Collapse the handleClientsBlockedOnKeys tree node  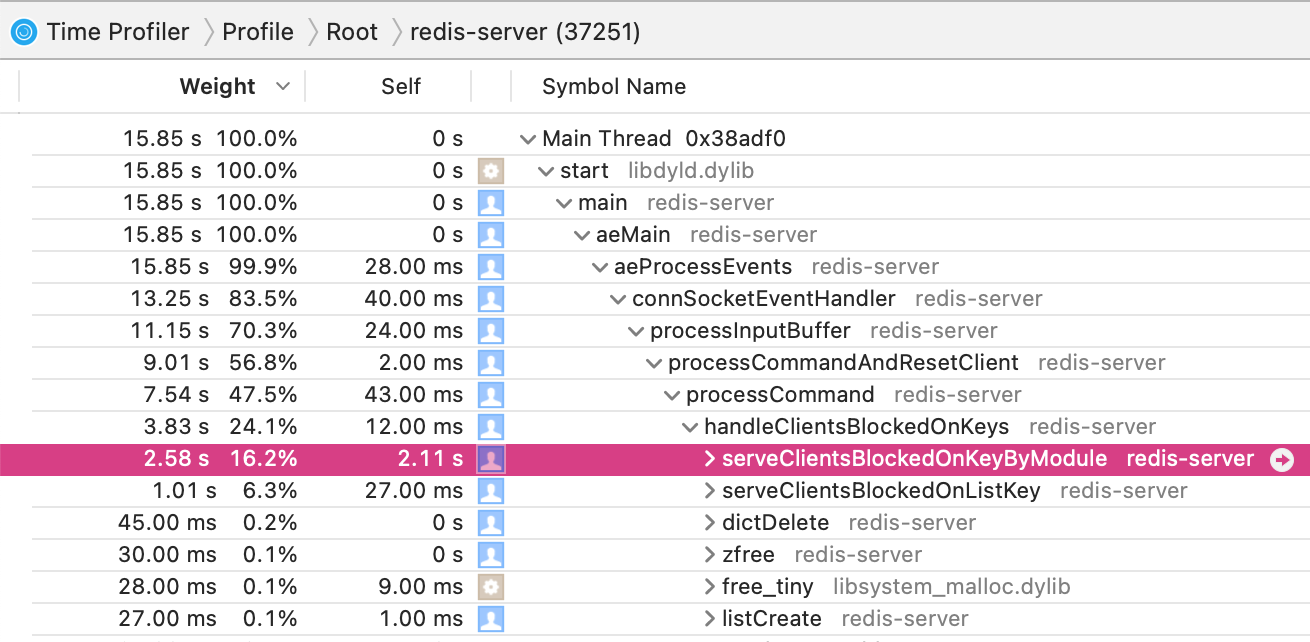tap(690, 427)
